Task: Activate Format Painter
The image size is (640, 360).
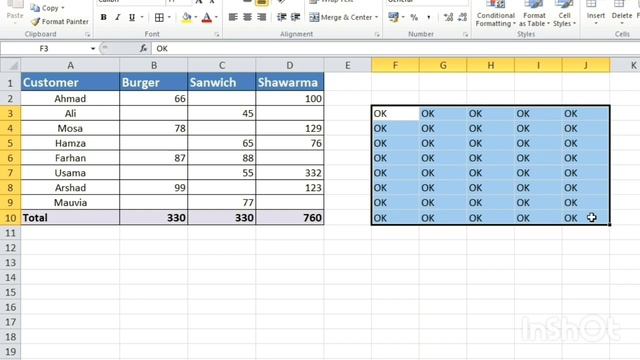Action: tap(60, 22)
